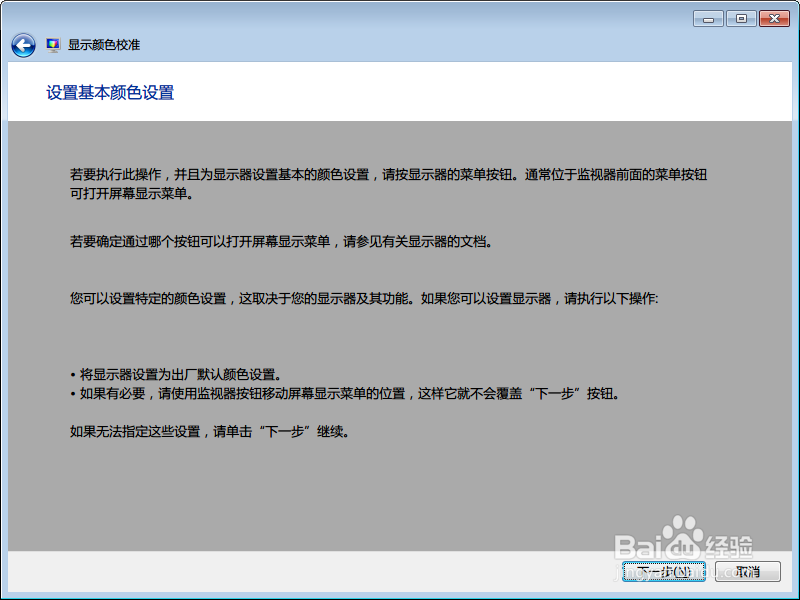800x600 pixels.
Task: Select the back arrow to revisit previous step
Action: 22,44
